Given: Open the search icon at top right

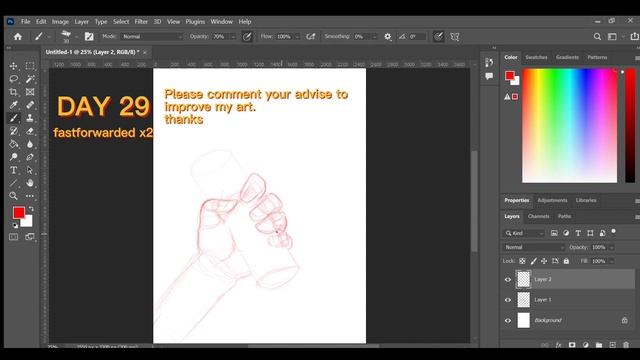Looking at the screenshot, I should (597, 37).
